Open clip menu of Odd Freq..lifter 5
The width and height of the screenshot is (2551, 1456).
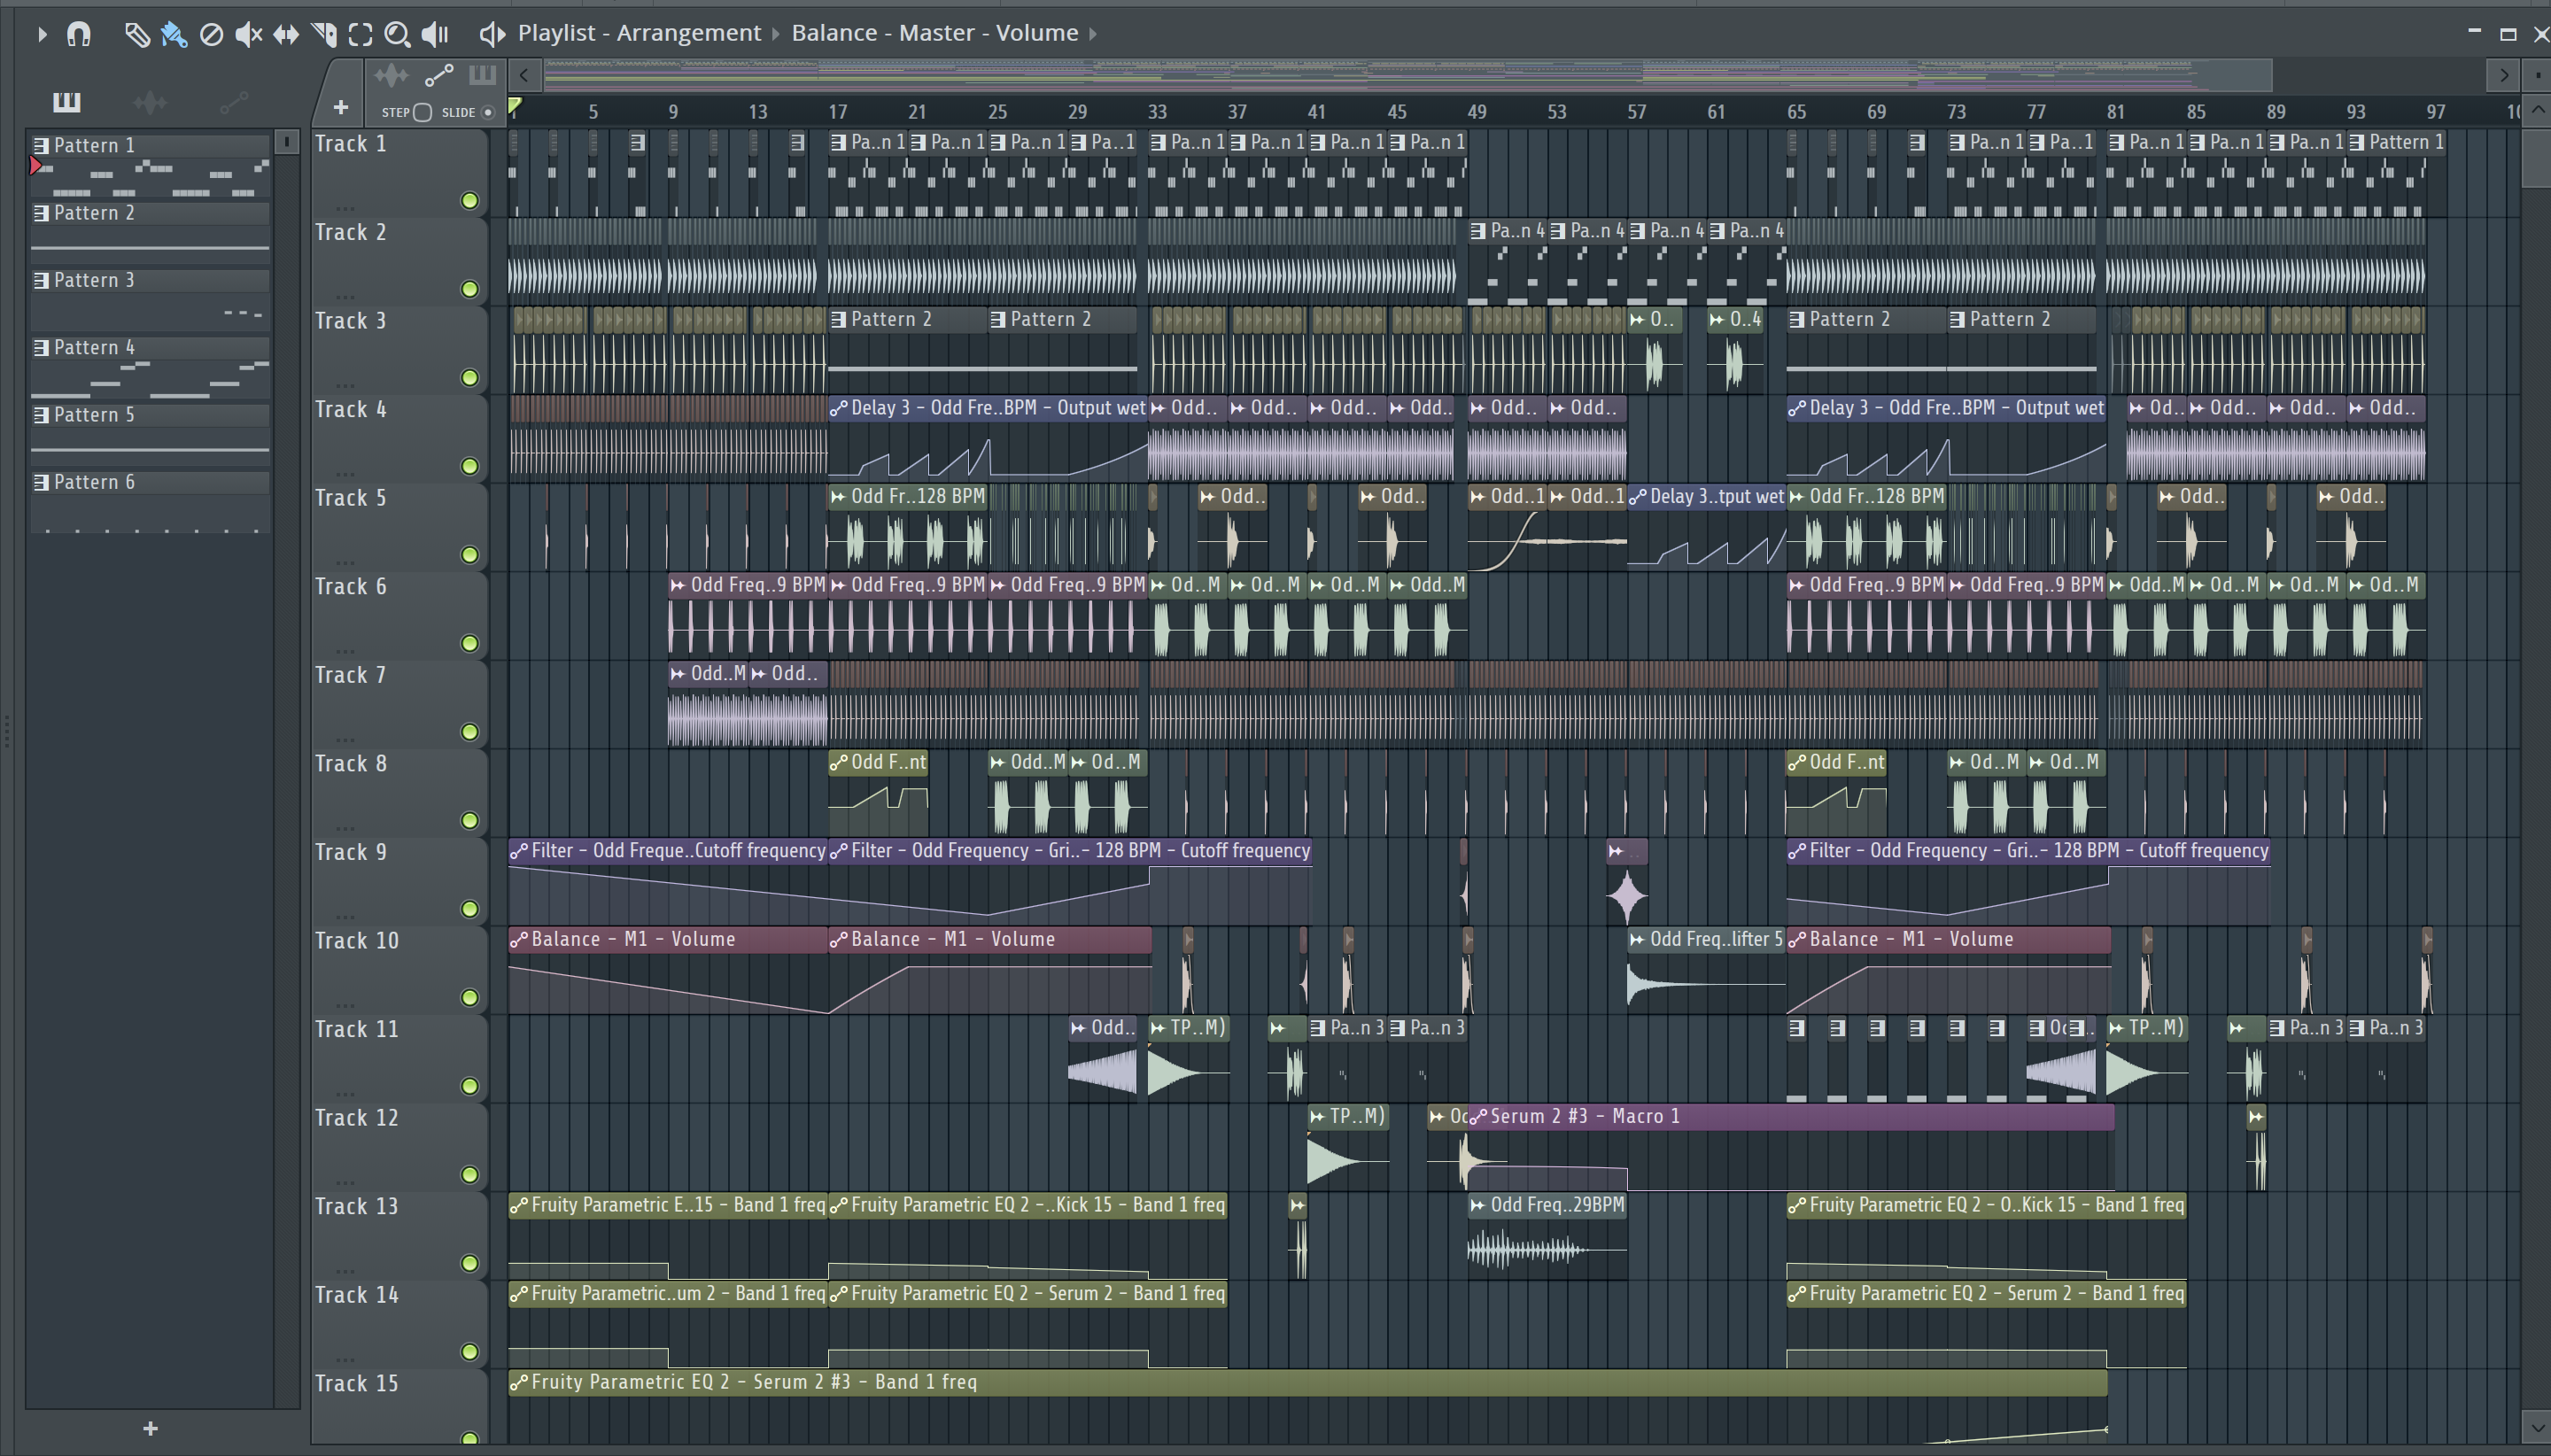tap(1637, 939)
